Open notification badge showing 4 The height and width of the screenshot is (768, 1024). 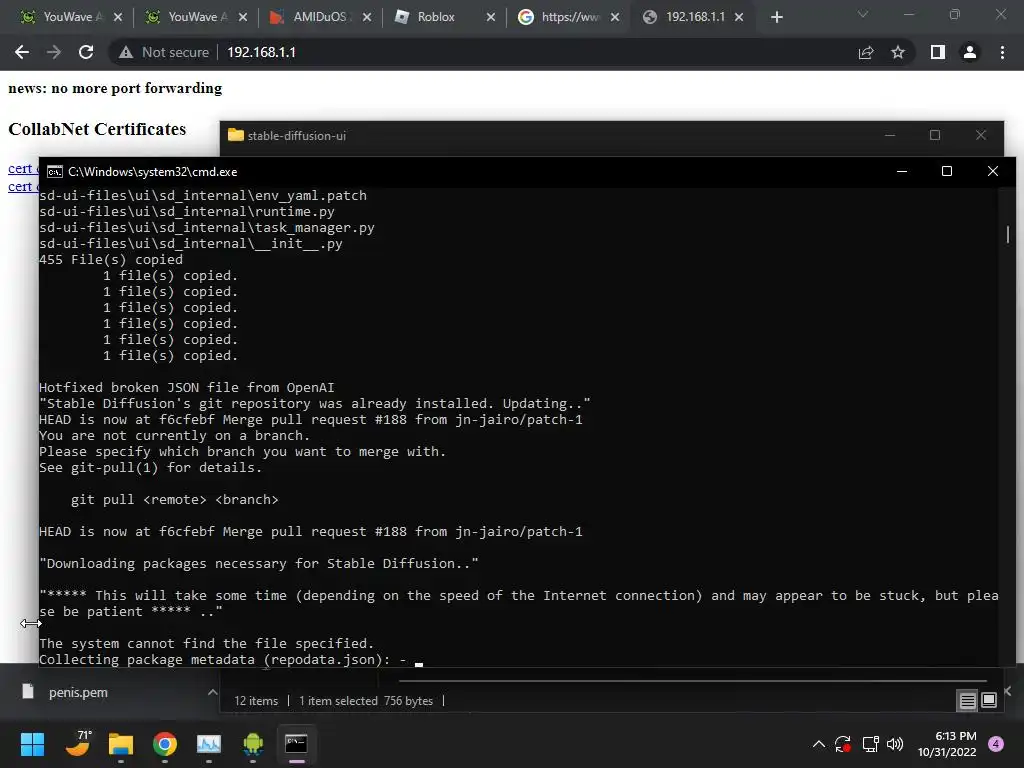(x=996, y=744)
